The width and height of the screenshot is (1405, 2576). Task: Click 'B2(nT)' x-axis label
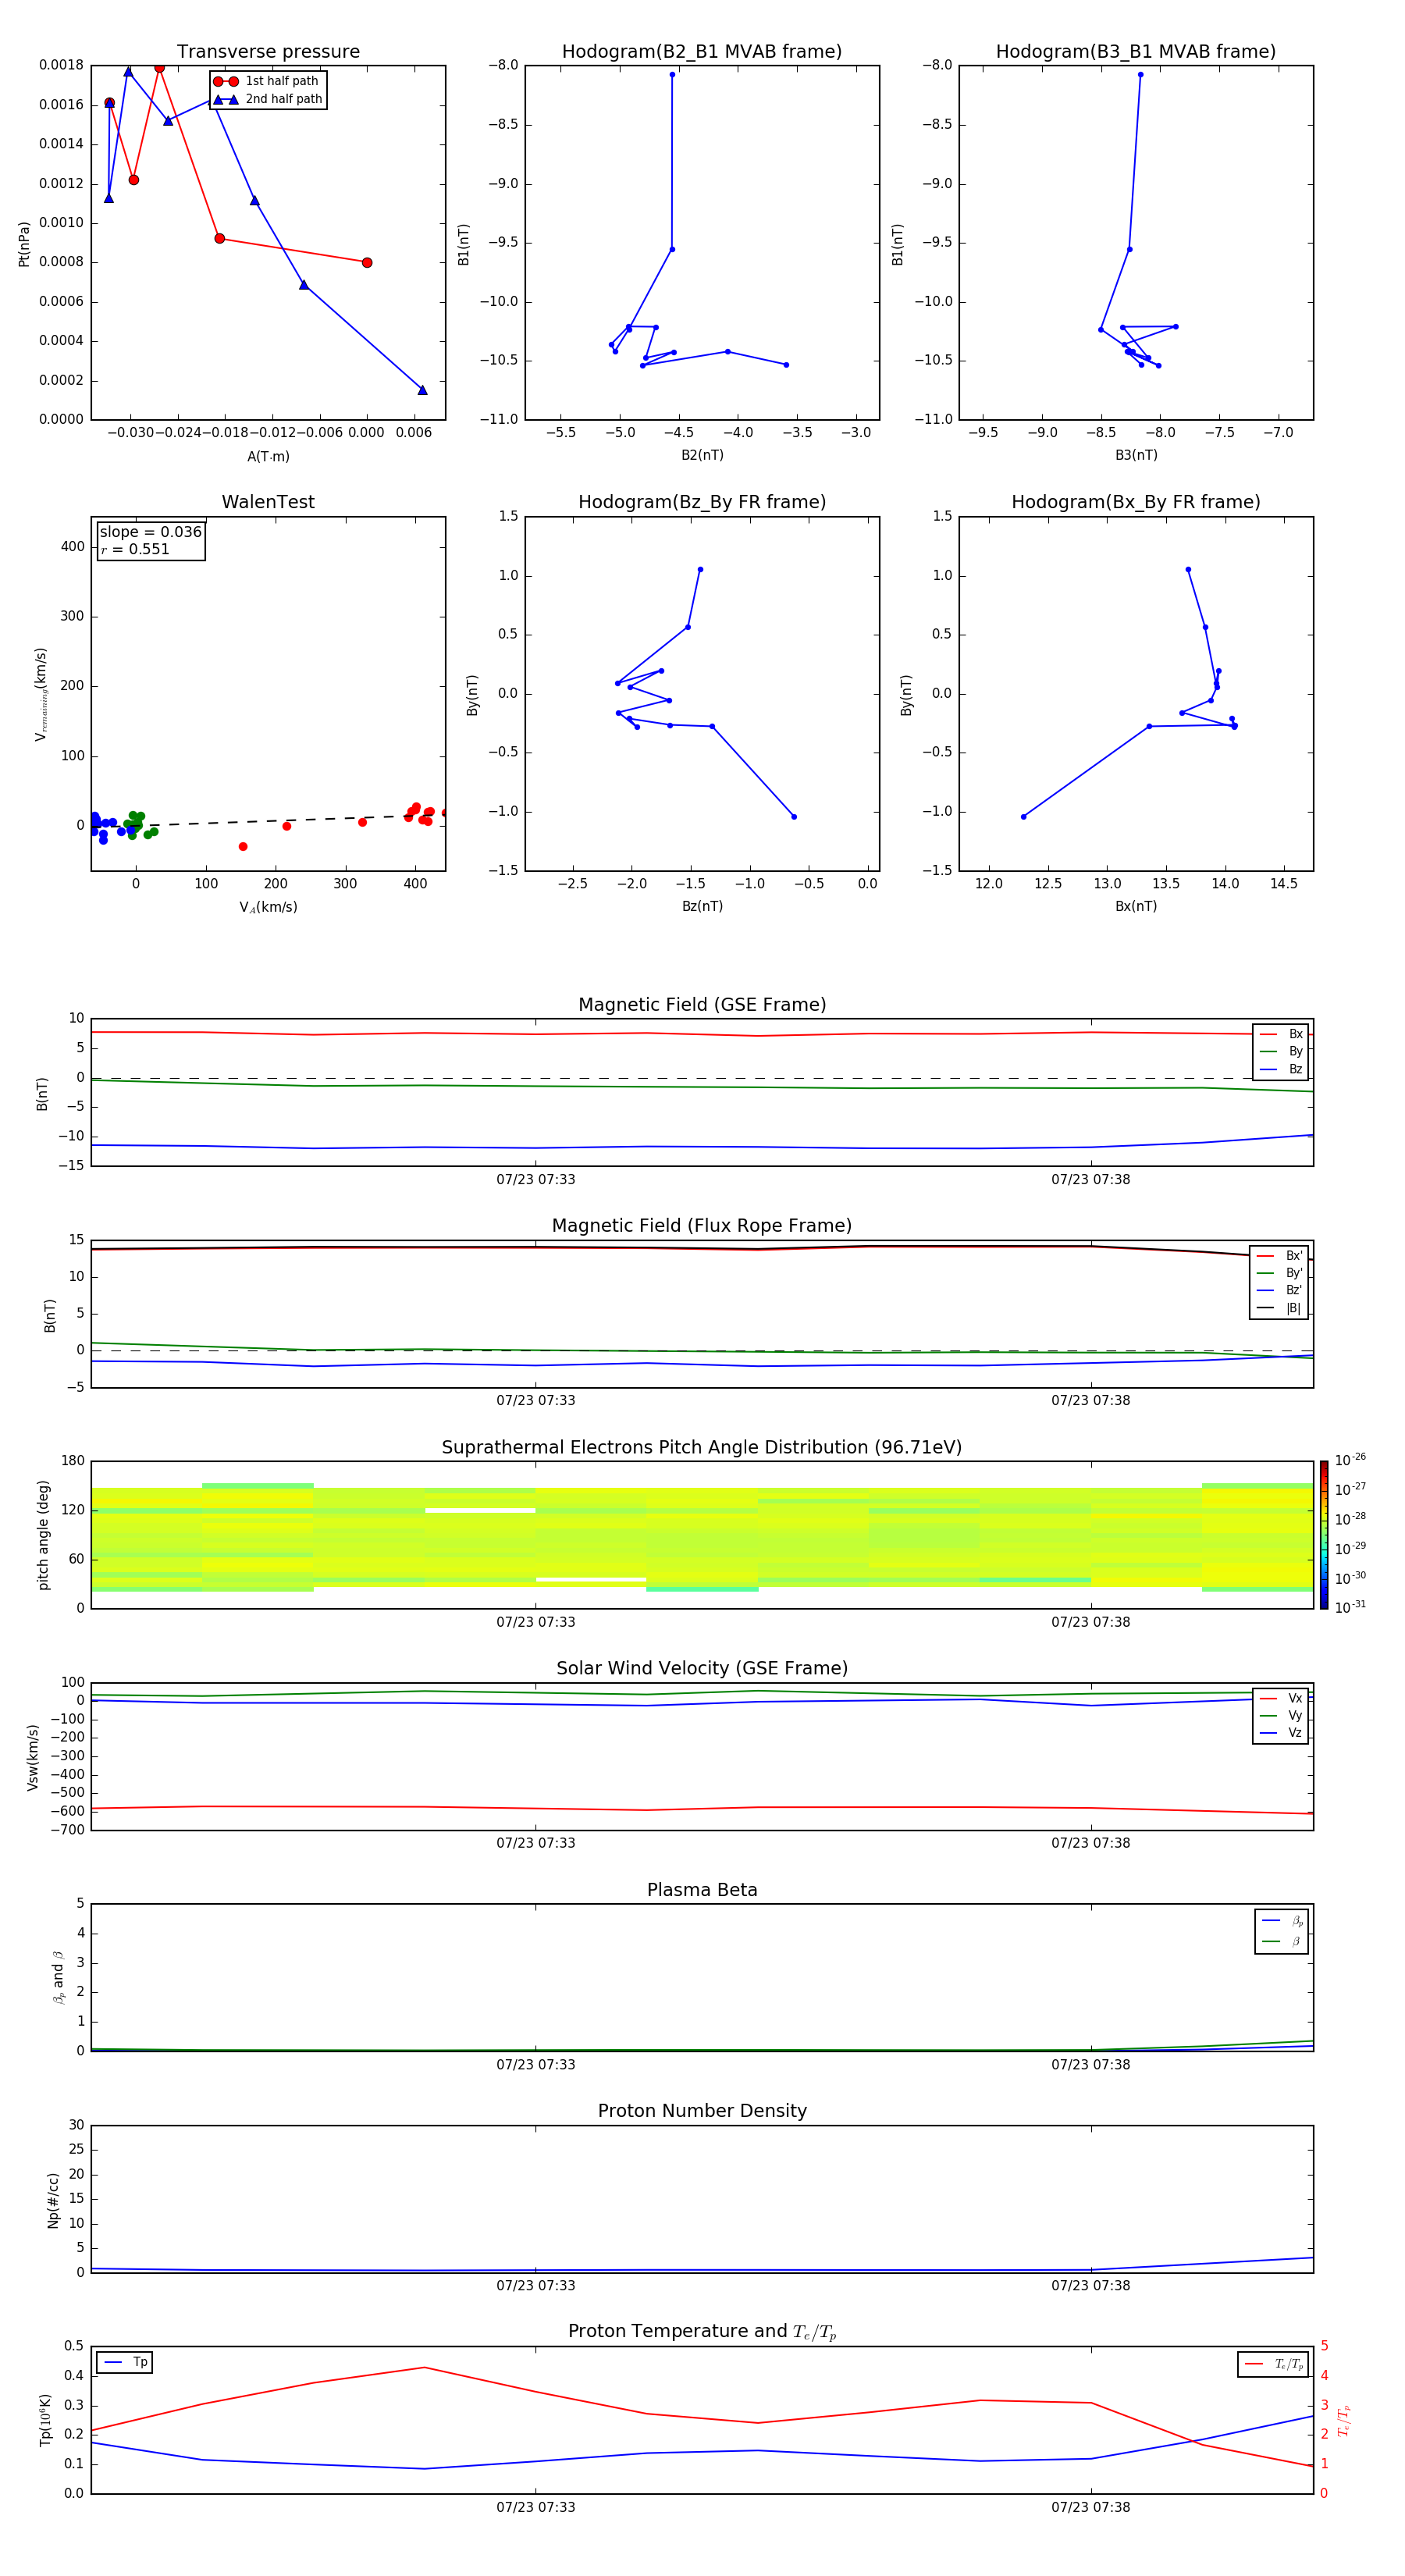[x=702, y=455]
